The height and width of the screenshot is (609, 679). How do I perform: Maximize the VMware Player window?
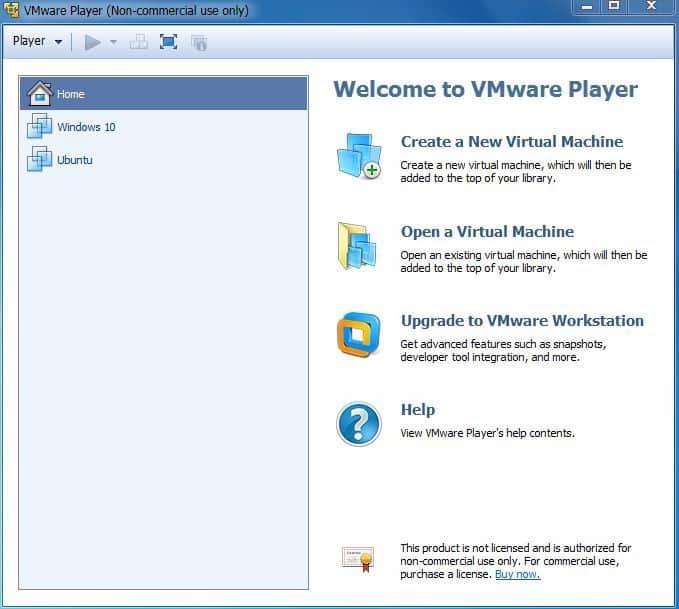coord(614,6)
